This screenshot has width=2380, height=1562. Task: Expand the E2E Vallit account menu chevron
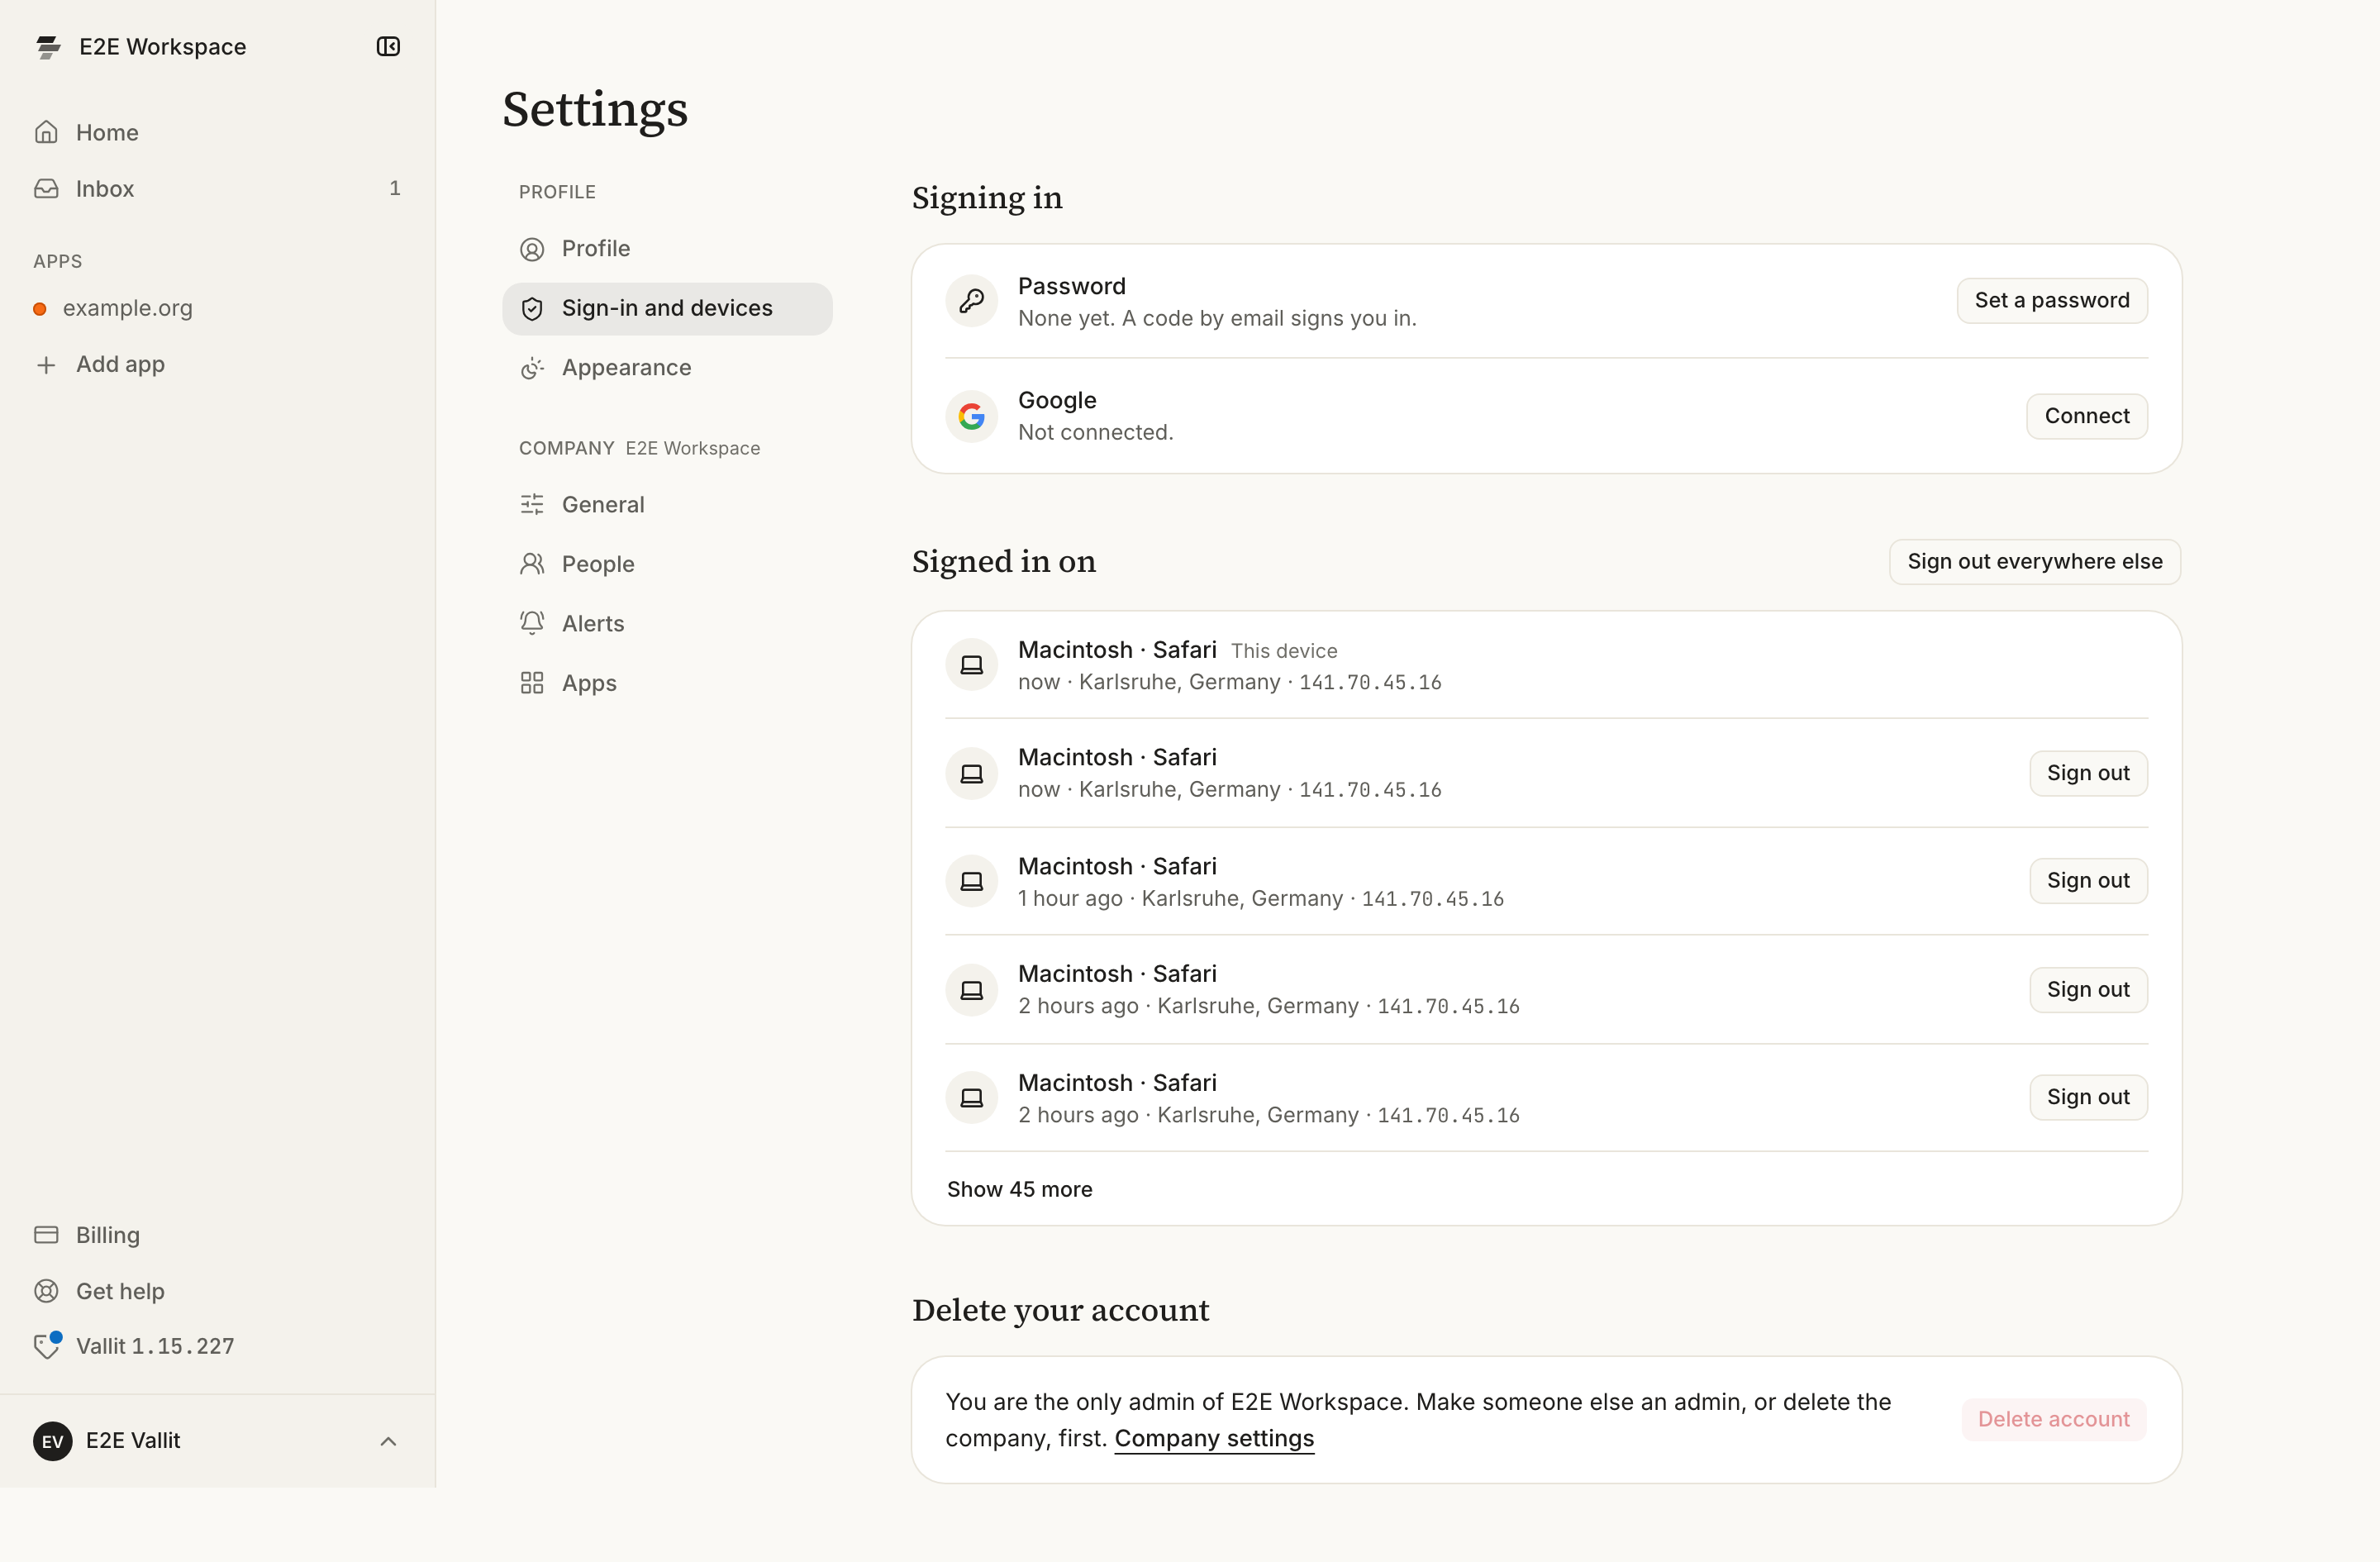tap(389, 1441)
